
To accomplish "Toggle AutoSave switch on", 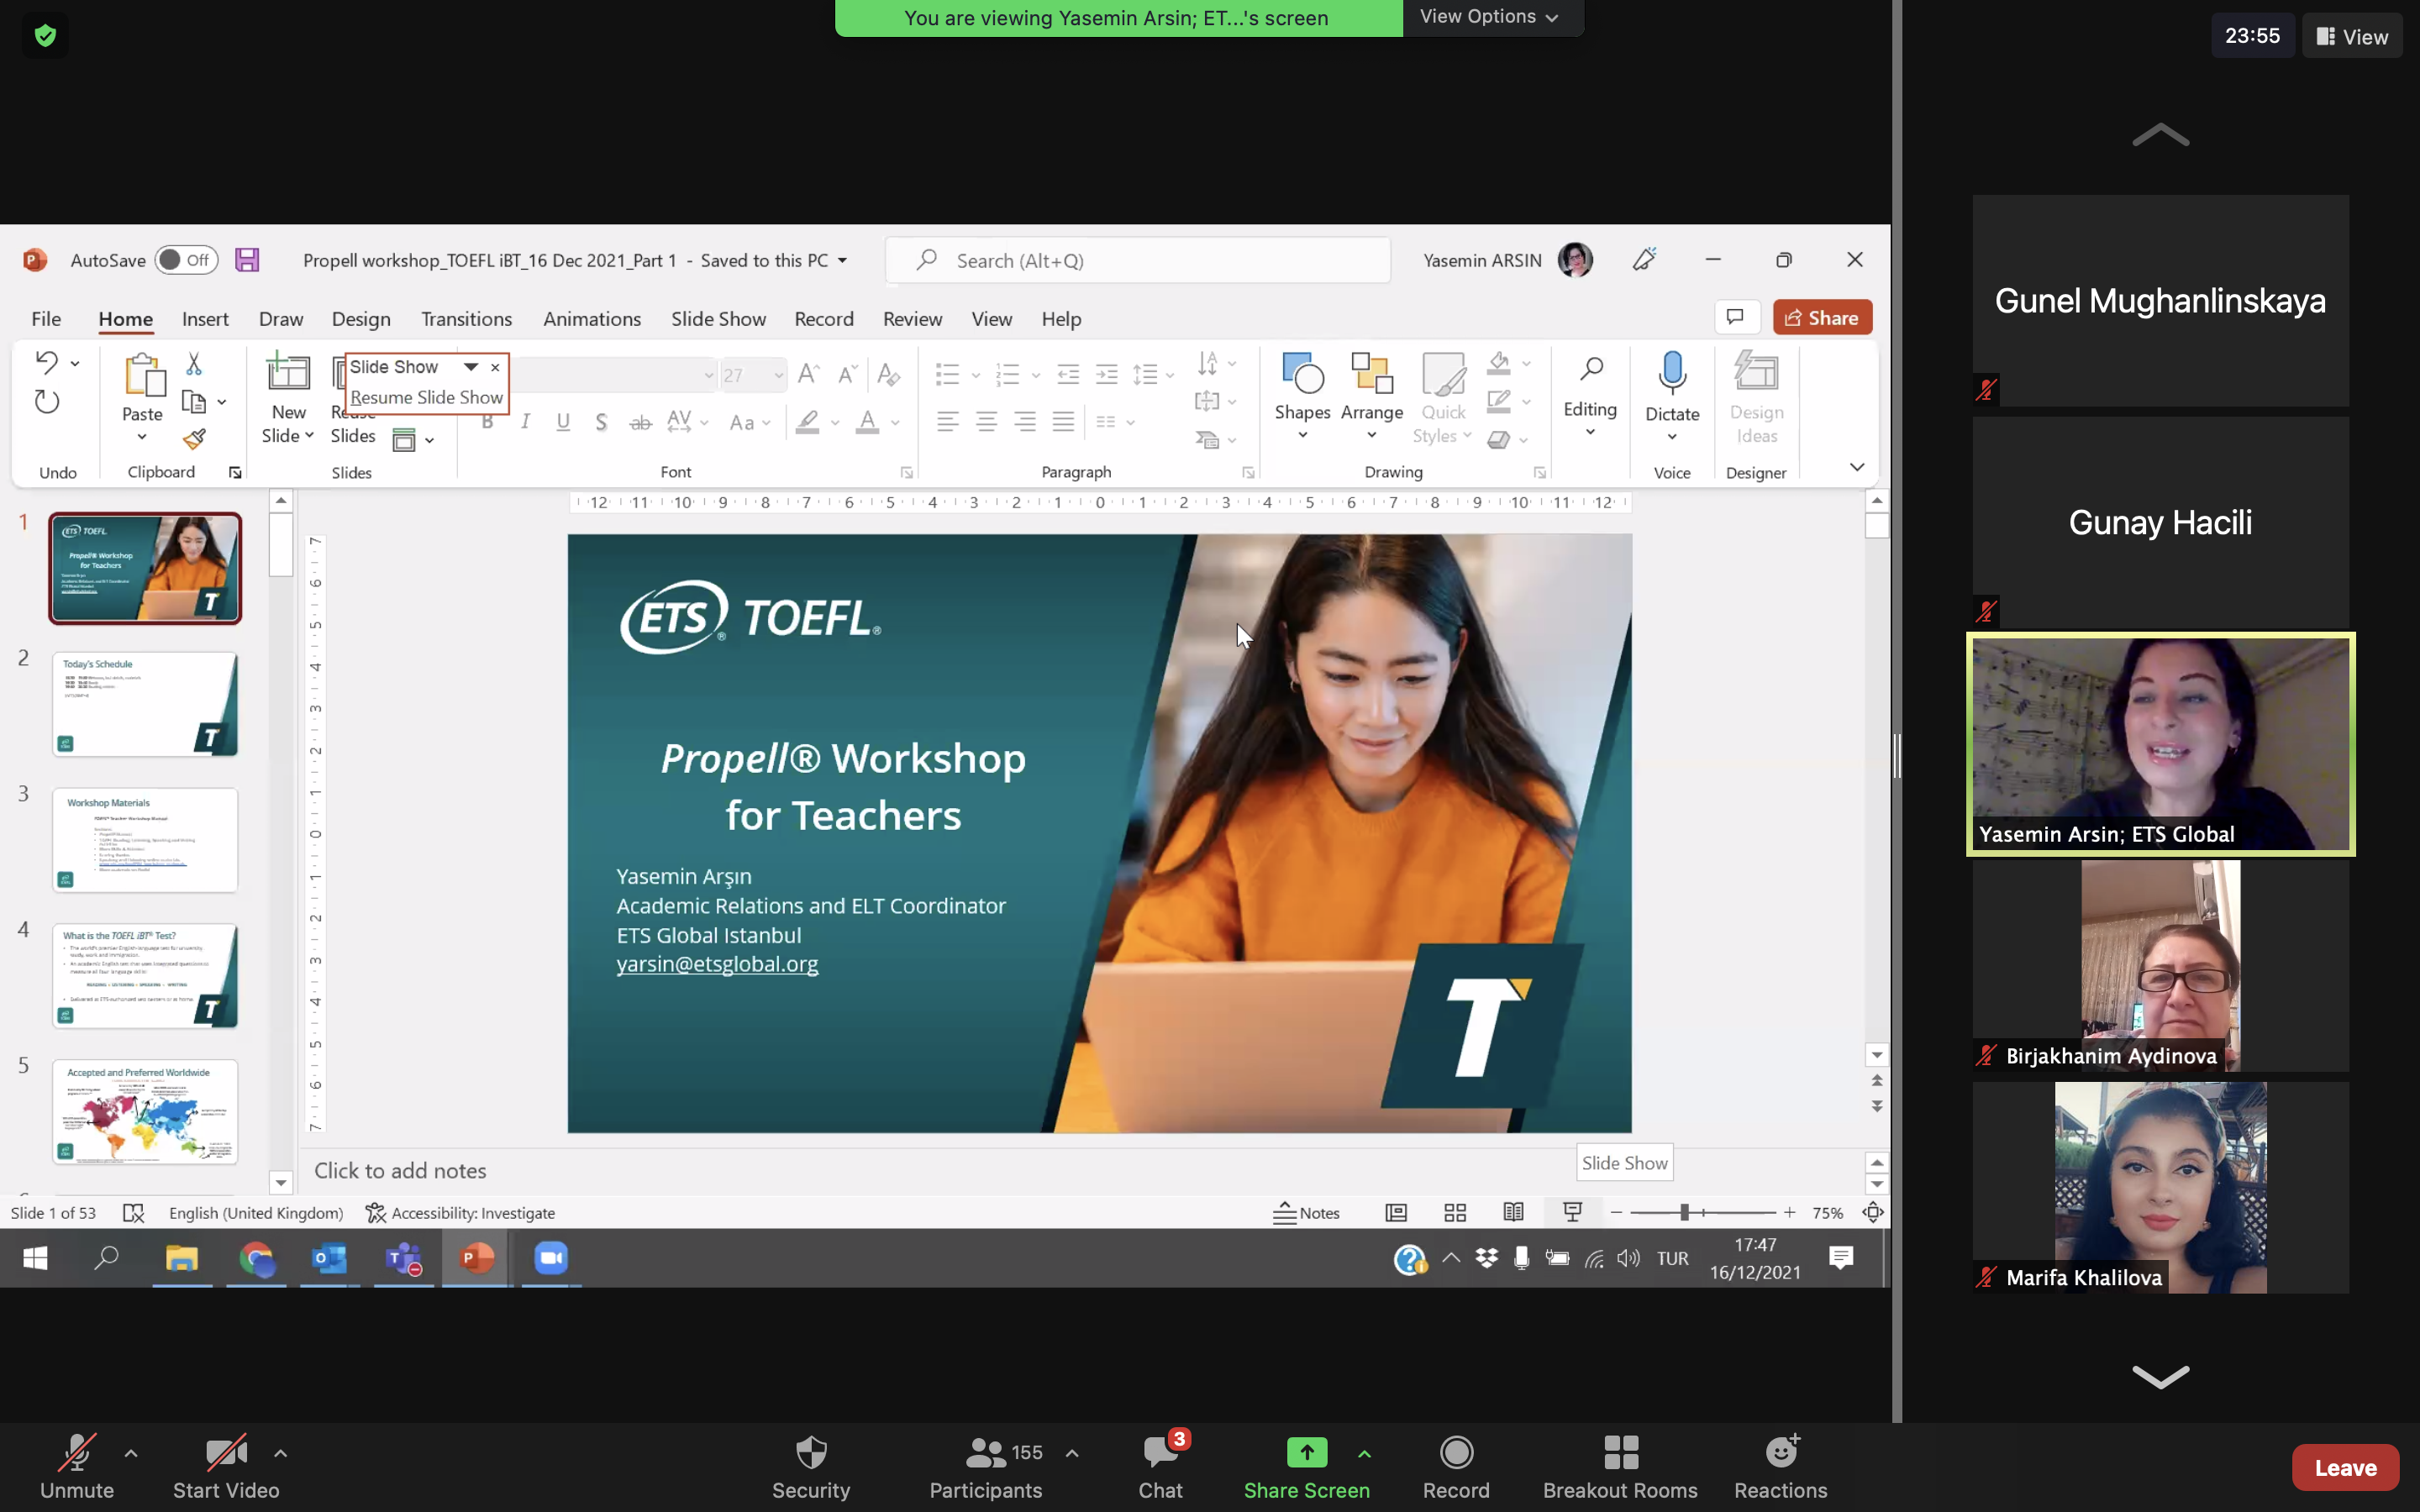I will point(186,260).
